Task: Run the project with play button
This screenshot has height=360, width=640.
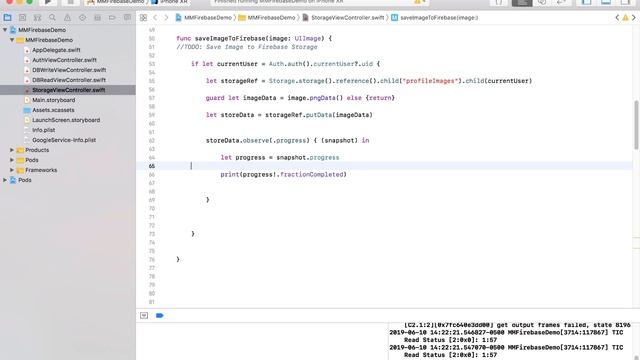Action: 48,2
